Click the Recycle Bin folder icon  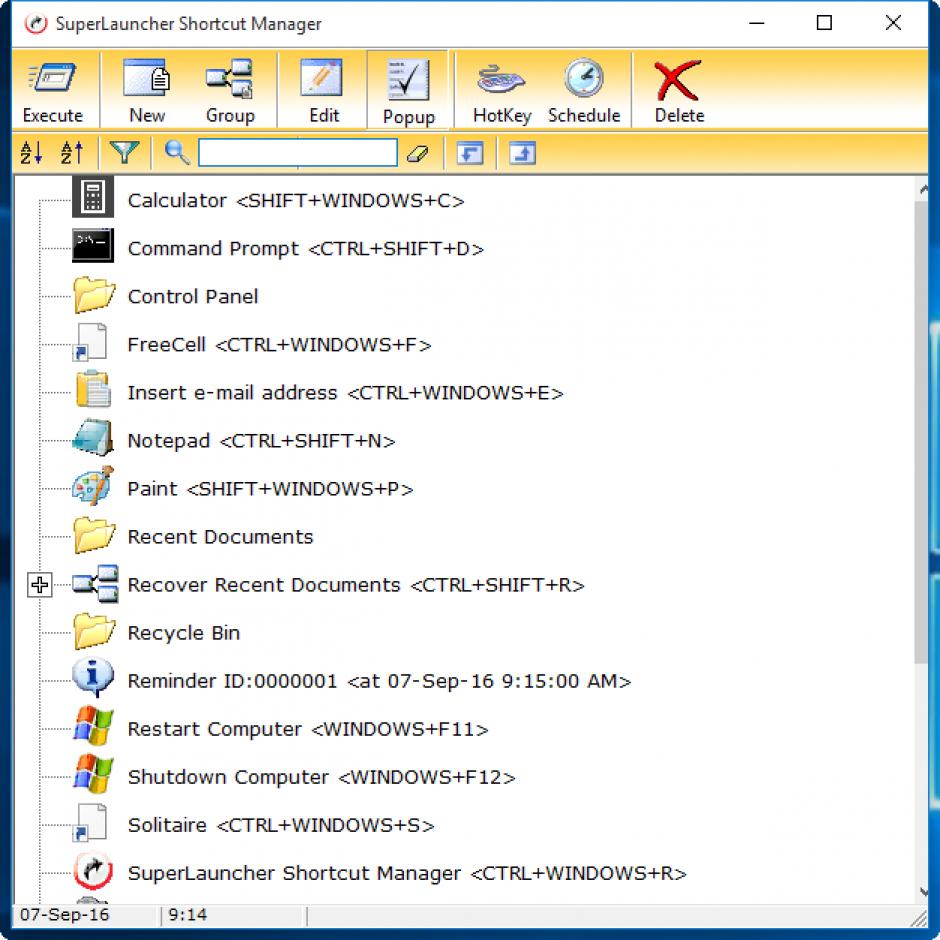click(94, 631)
